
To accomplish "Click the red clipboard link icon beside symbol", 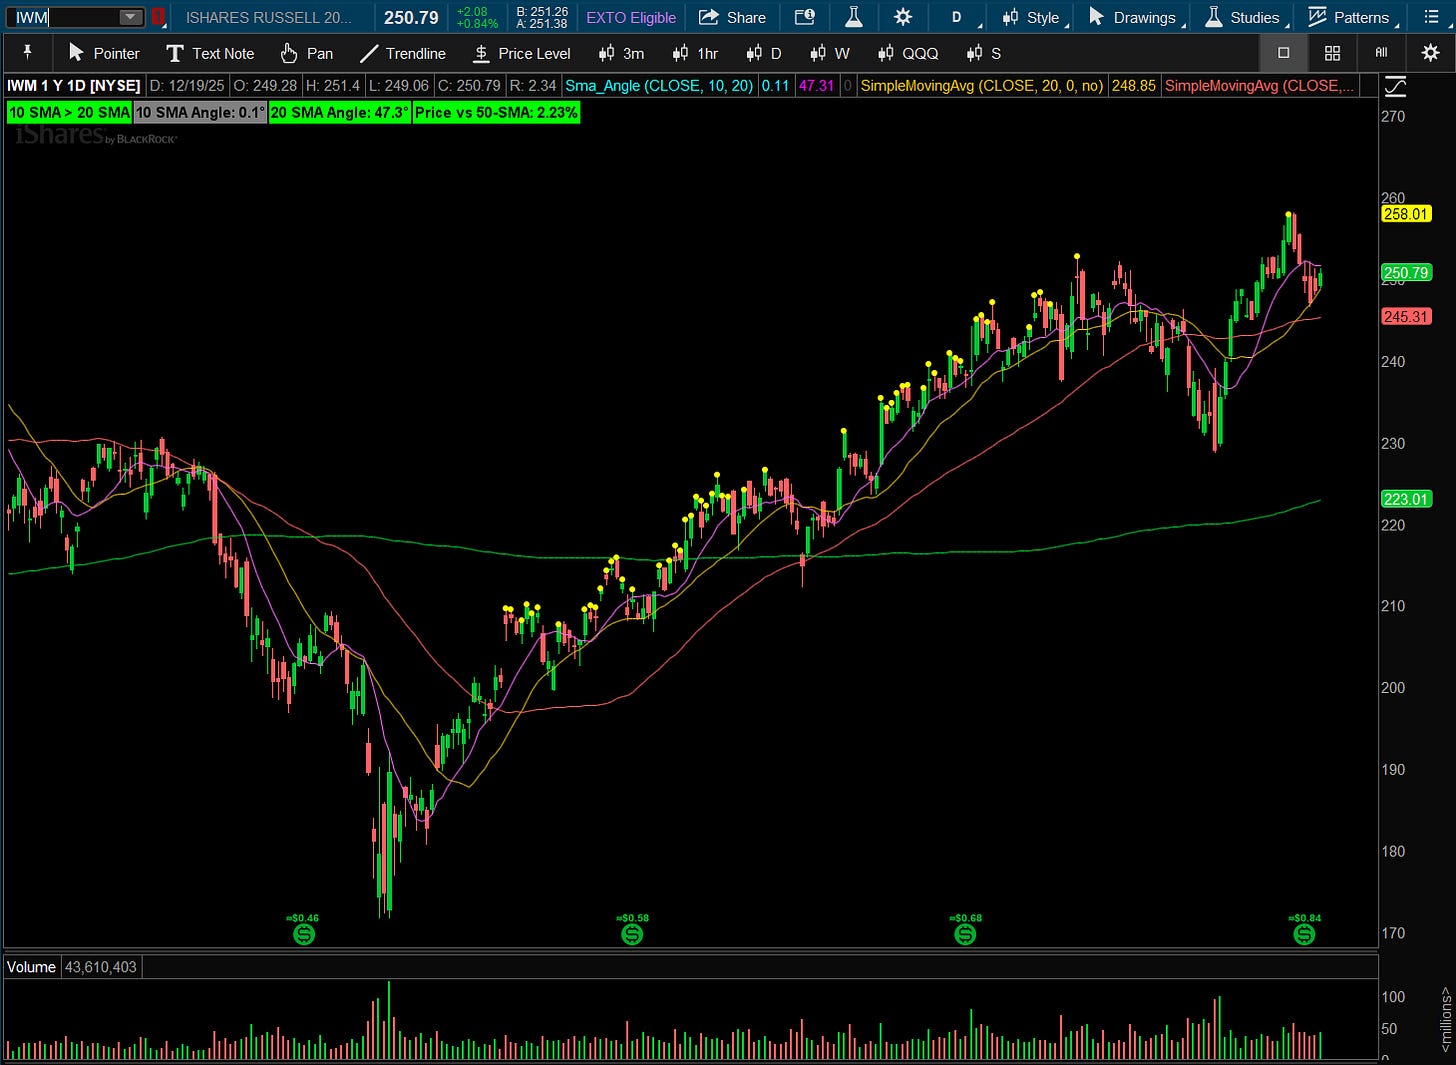I will (x=158, y=17).
